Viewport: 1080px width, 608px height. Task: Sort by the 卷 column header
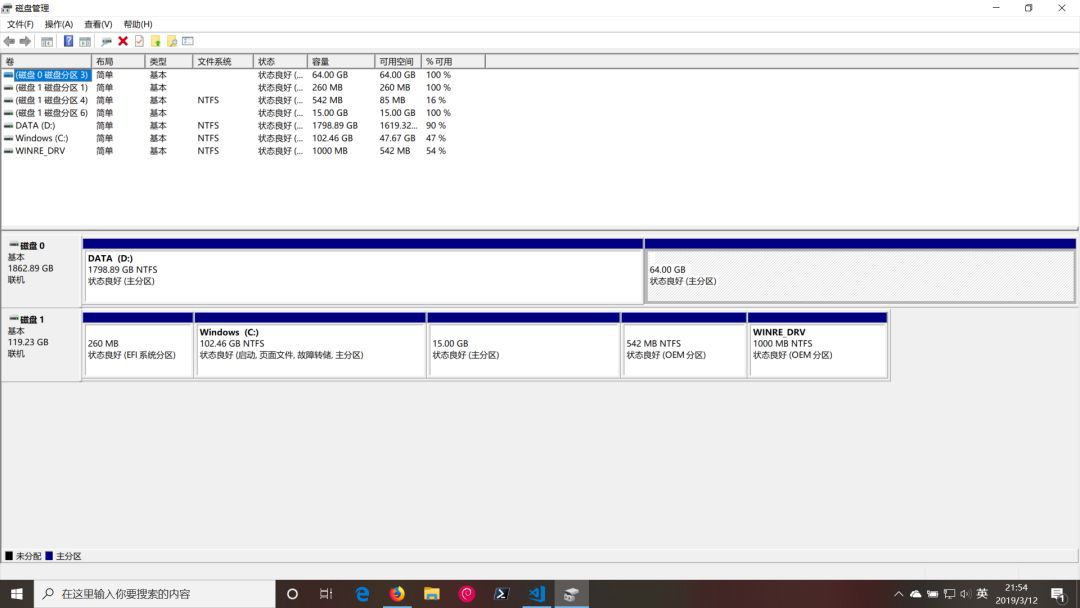(46, 61)
